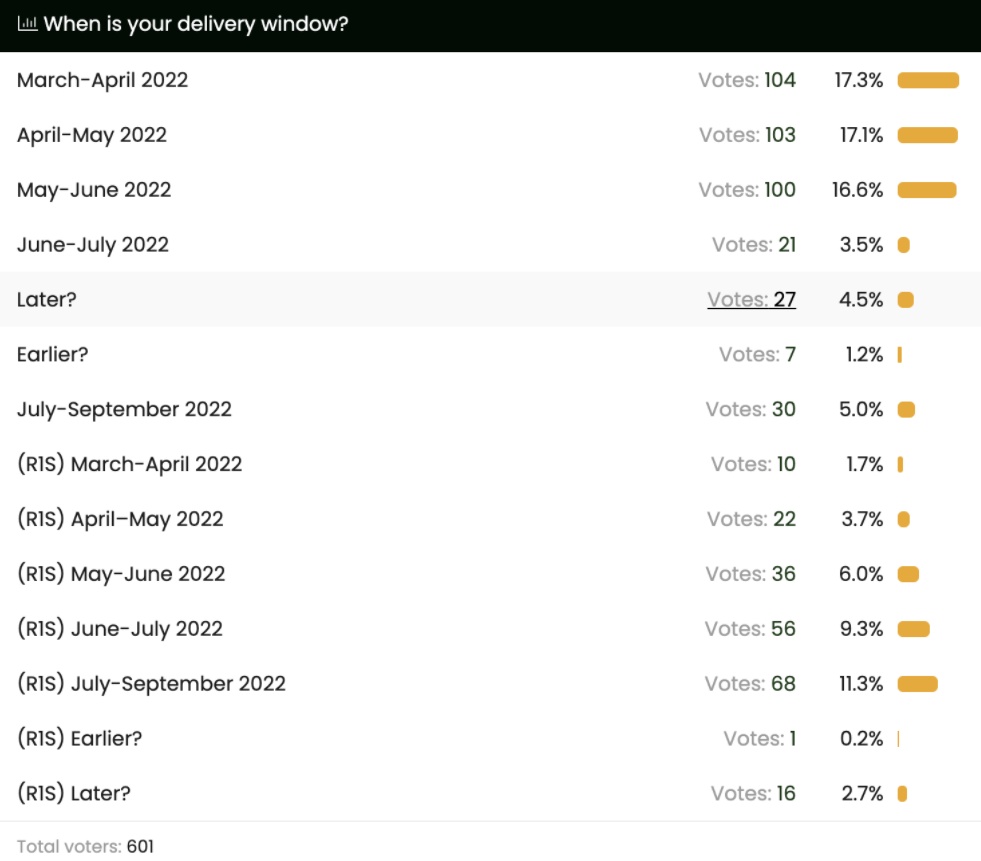Select the 'June-July 2022' poll option
The width and height of the screenshot is (981, 861).
(x=93, y=245)
